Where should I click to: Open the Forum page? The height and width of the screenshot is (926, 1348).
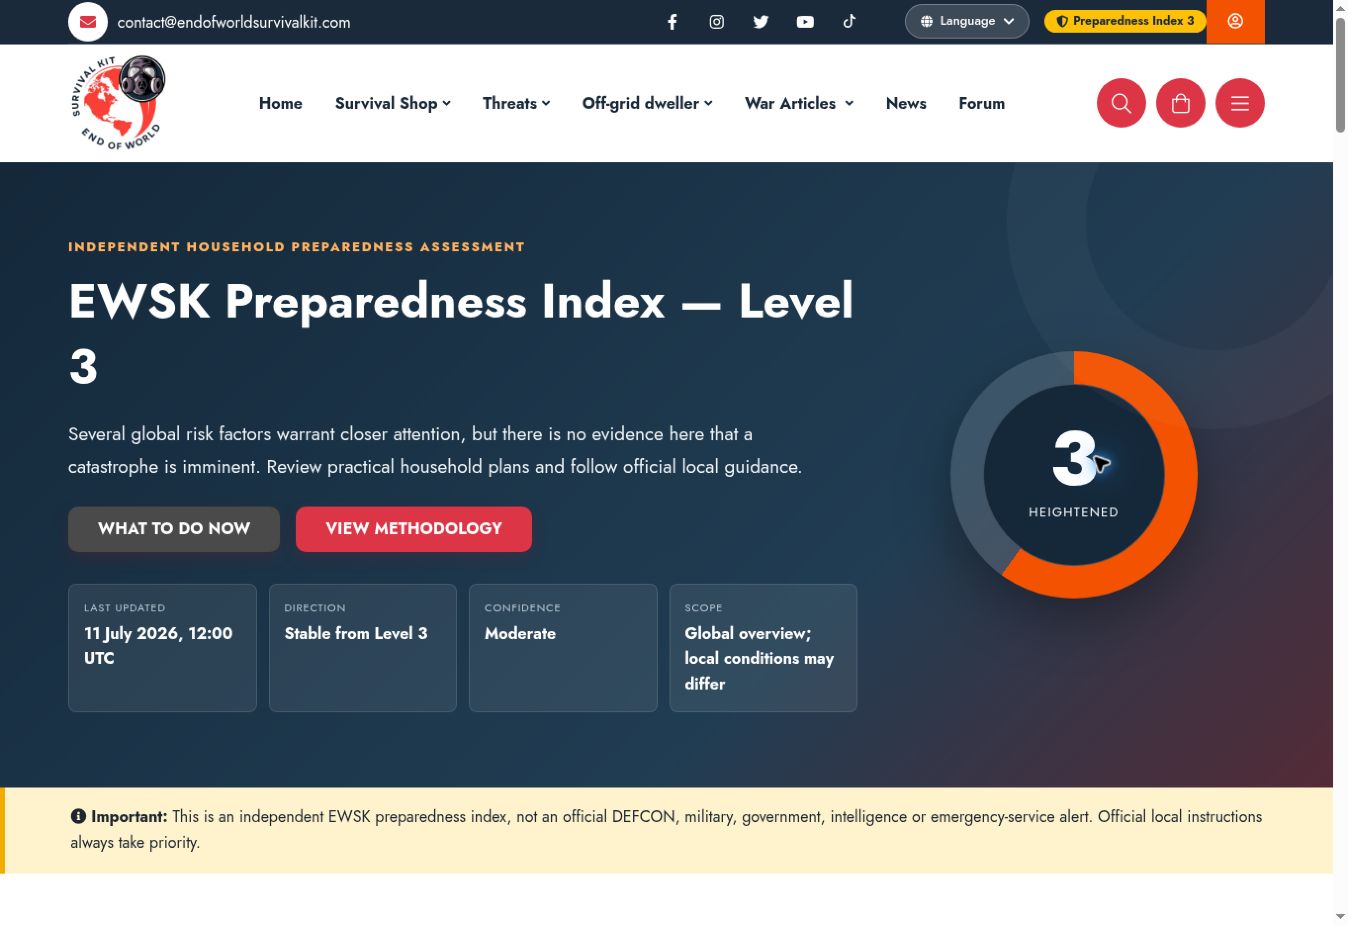pos(982,103)
